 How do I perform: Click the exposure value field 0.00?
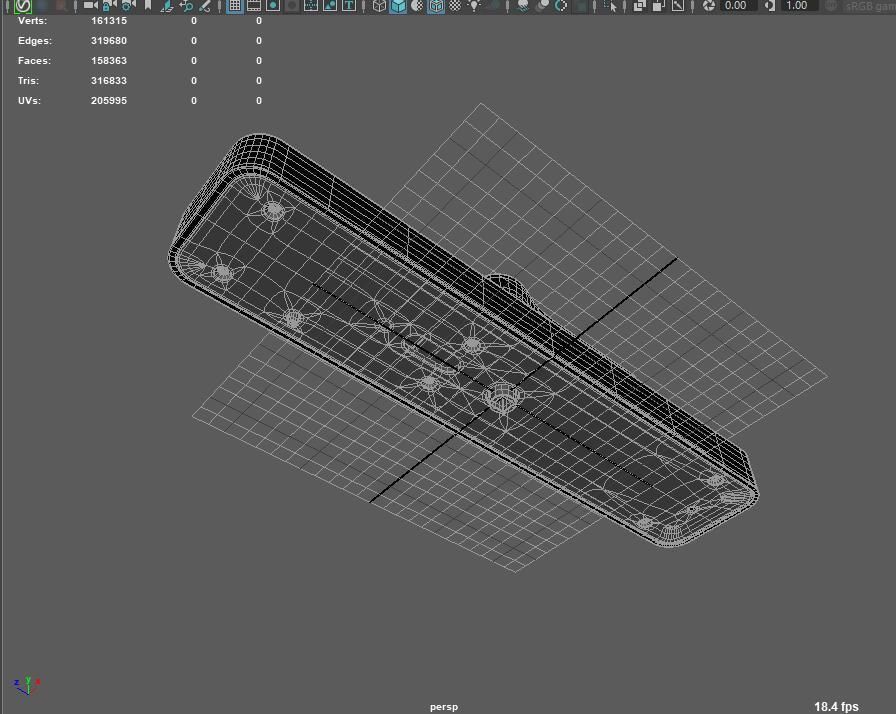739,6
